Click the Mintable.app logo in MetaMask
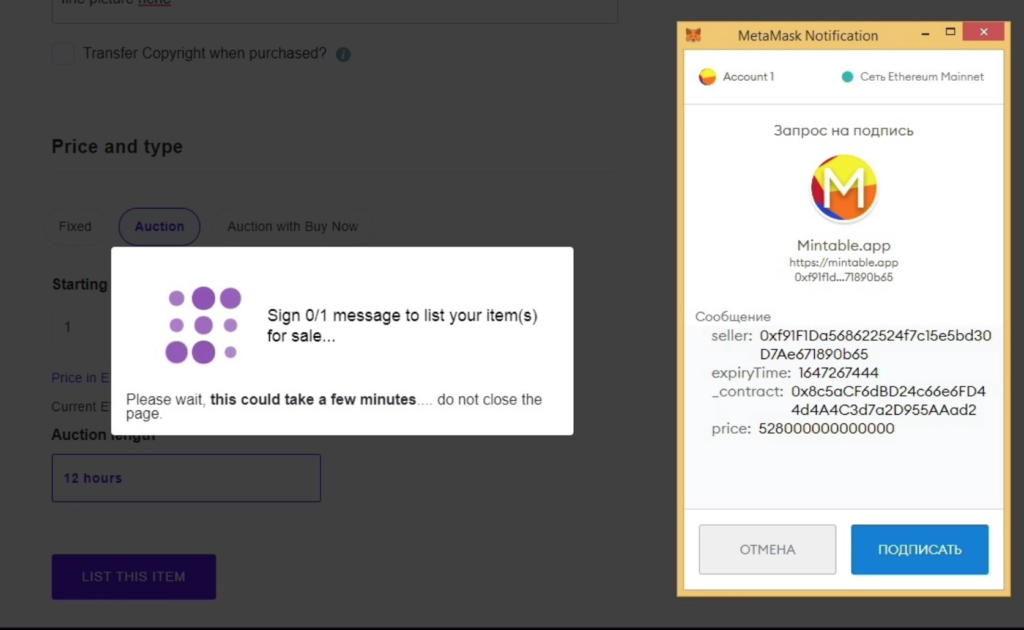Screen dimensions: 1024x630 (844, 188)
